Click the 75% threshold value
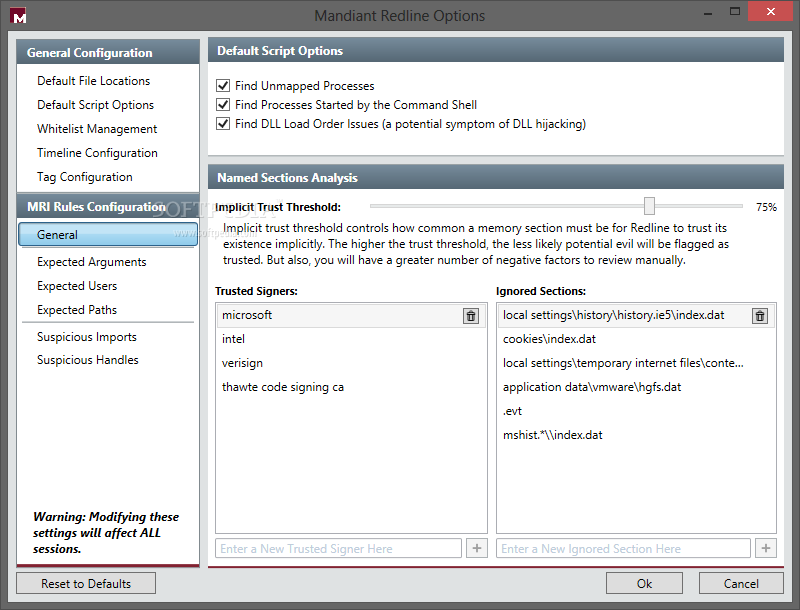 pos(766,207)
